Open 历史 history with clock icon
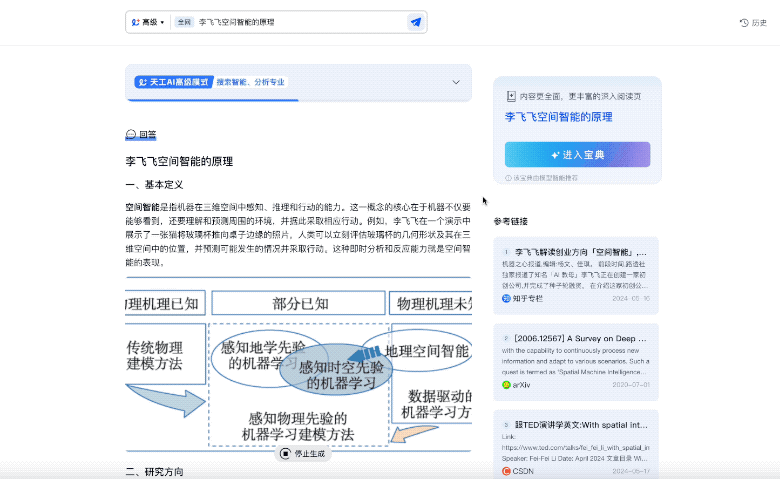 click(753, 23)
